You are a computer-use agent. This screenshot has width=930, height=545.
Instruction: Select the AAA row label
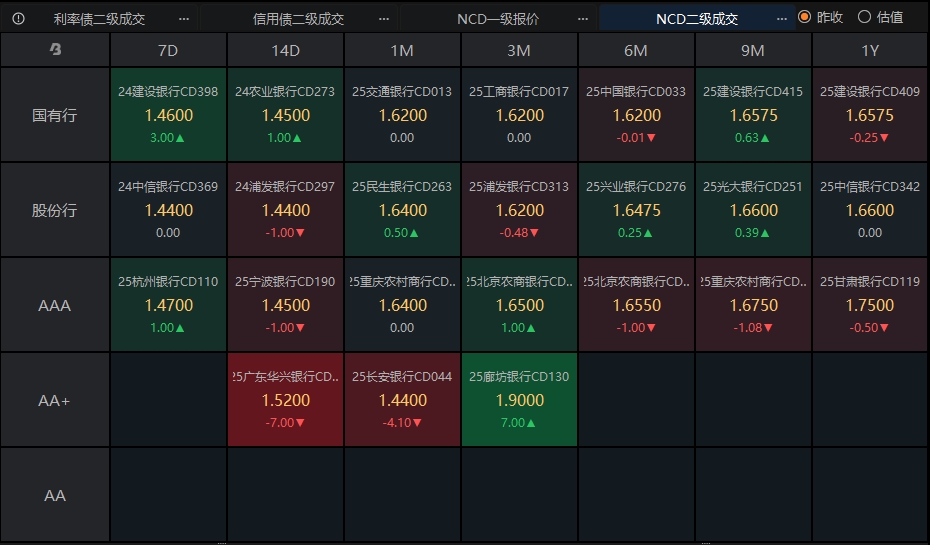(x=55, y=305)
